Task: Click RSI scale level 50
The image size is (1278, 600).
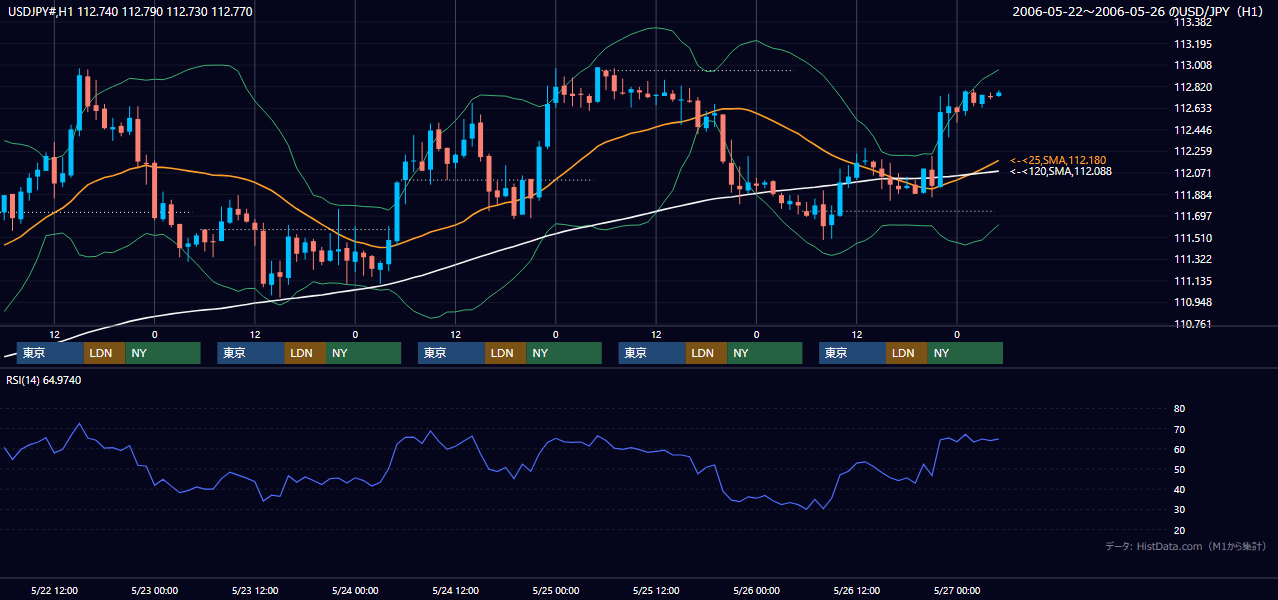Action: click(x=1179, y=469)
